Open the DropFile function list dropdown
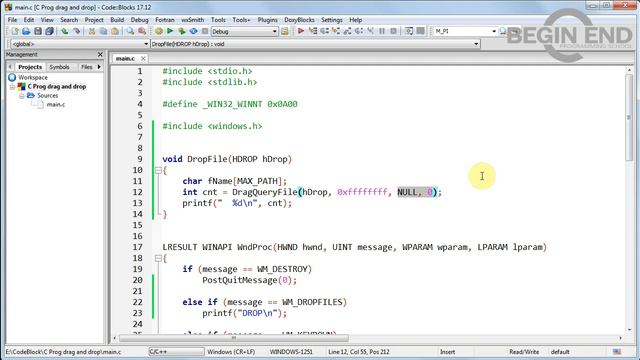640x360 pixels. point(476,44)
